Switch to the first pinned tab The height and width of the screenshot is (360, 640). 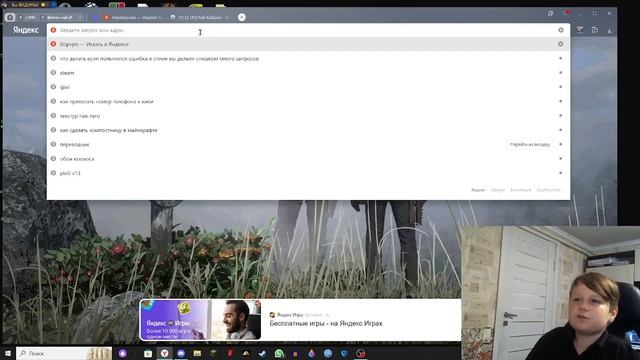click(27, 18)
